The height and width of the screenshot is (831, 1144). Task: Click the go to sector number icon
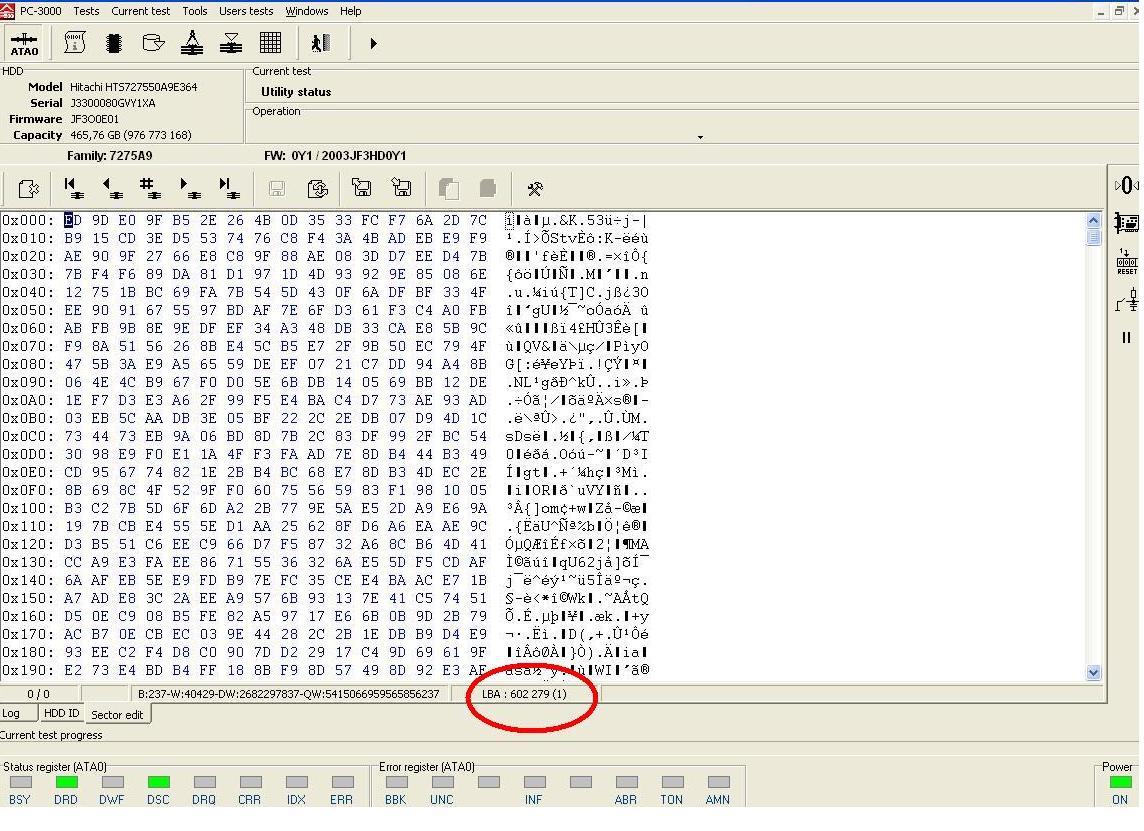click(x=150, y=188)
